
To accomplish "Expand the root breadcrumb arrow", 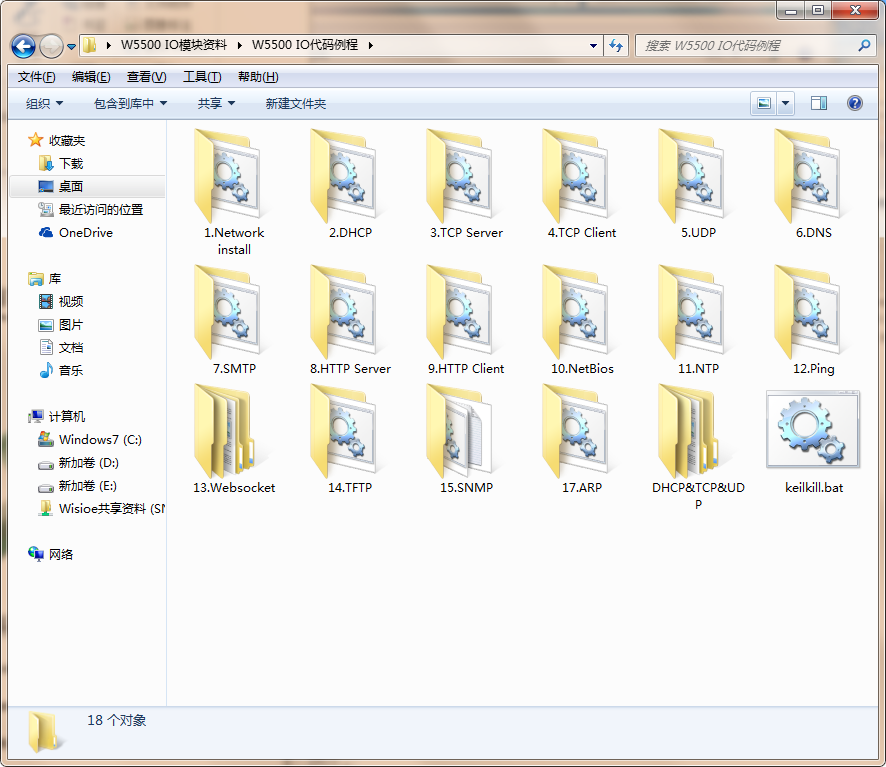I will pyautogui.click(x=108, y=45).
